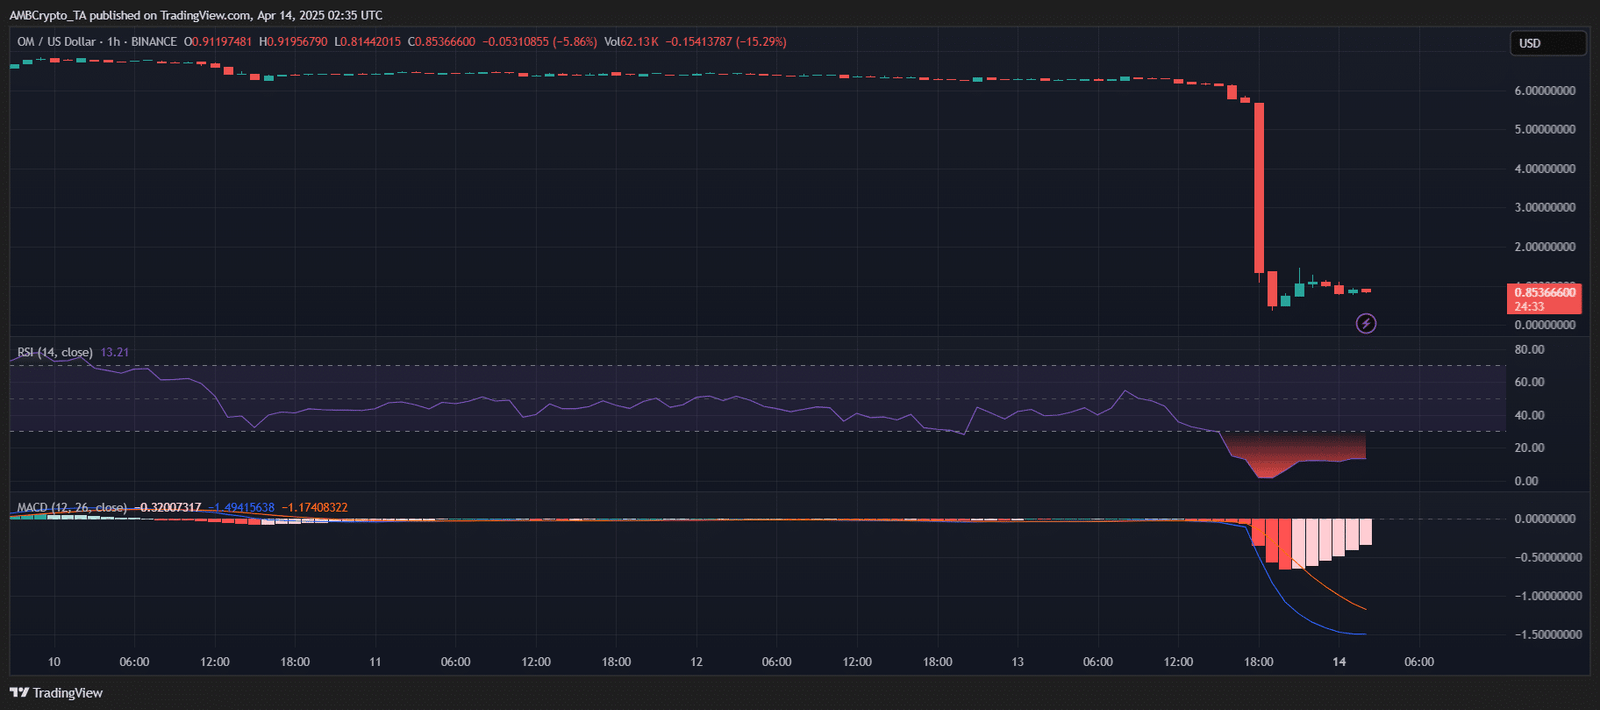This screenshot has width=1600, height=710.
Task: Click the tall red crash candle
Action: pyautogui.click(x=1259, y=188)
